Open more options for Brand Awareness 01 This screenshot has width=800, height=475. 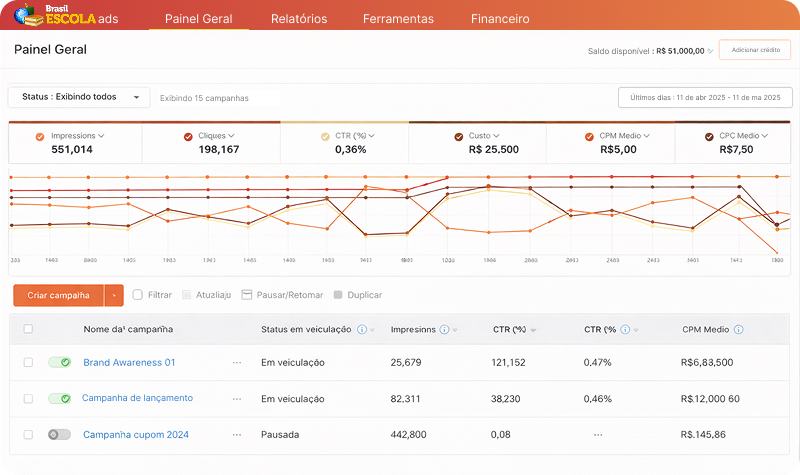[237, 363]
